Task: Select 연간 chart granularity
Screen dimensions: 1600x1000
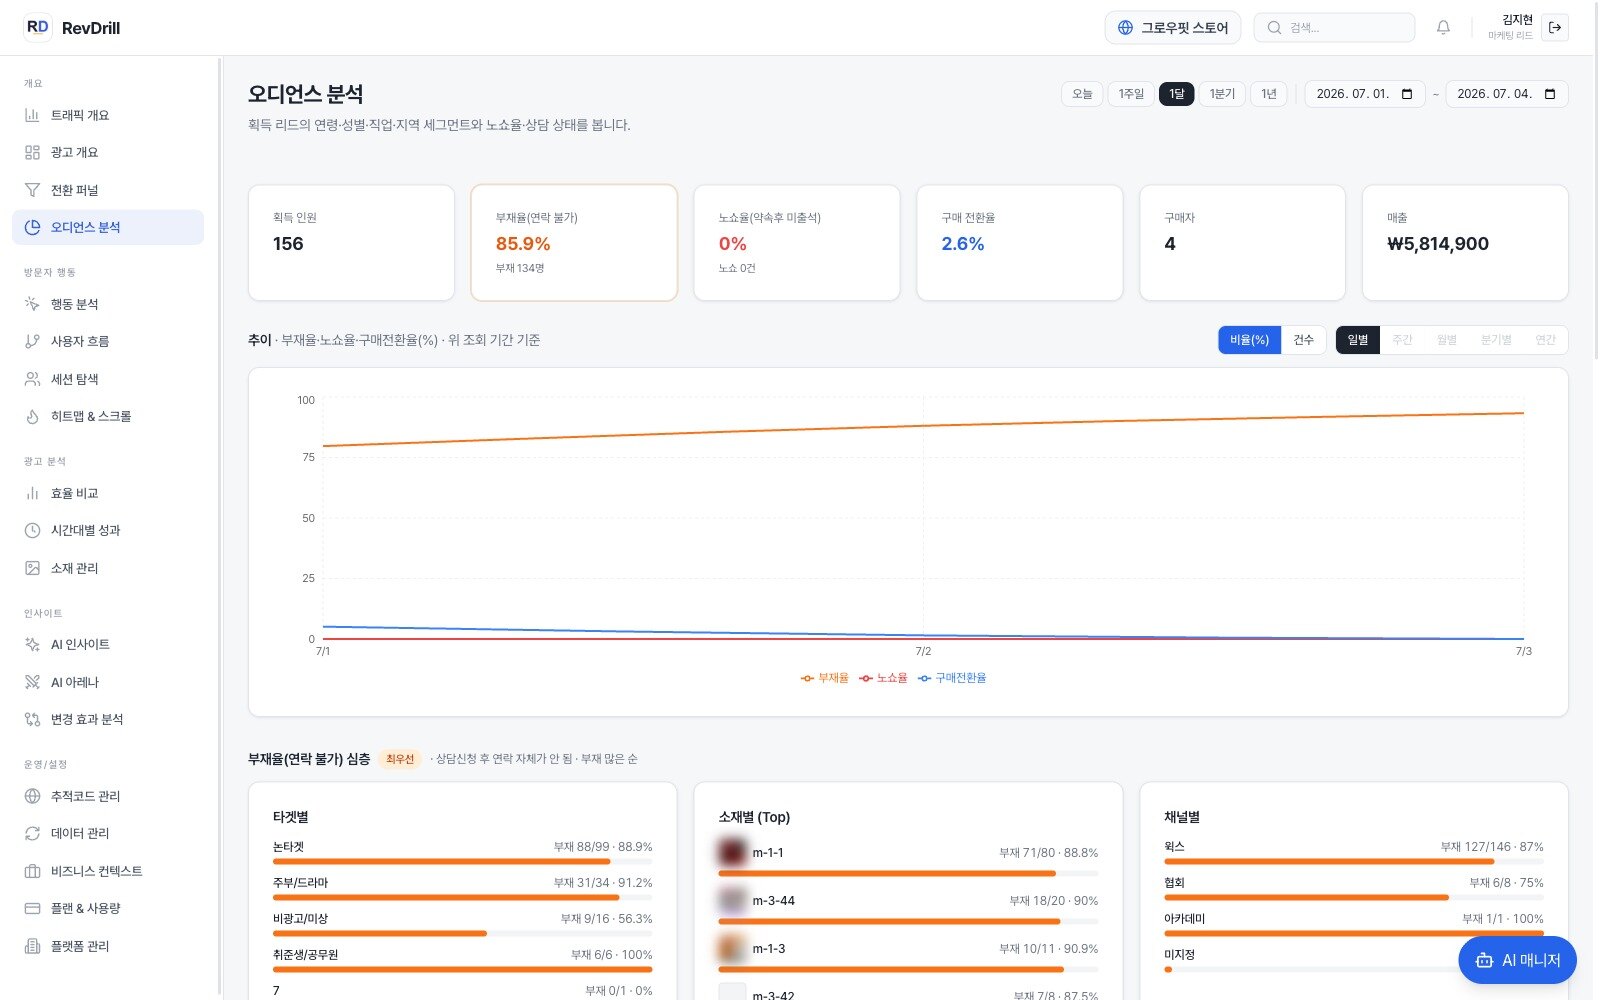Action: click(x=1545, y=340)
